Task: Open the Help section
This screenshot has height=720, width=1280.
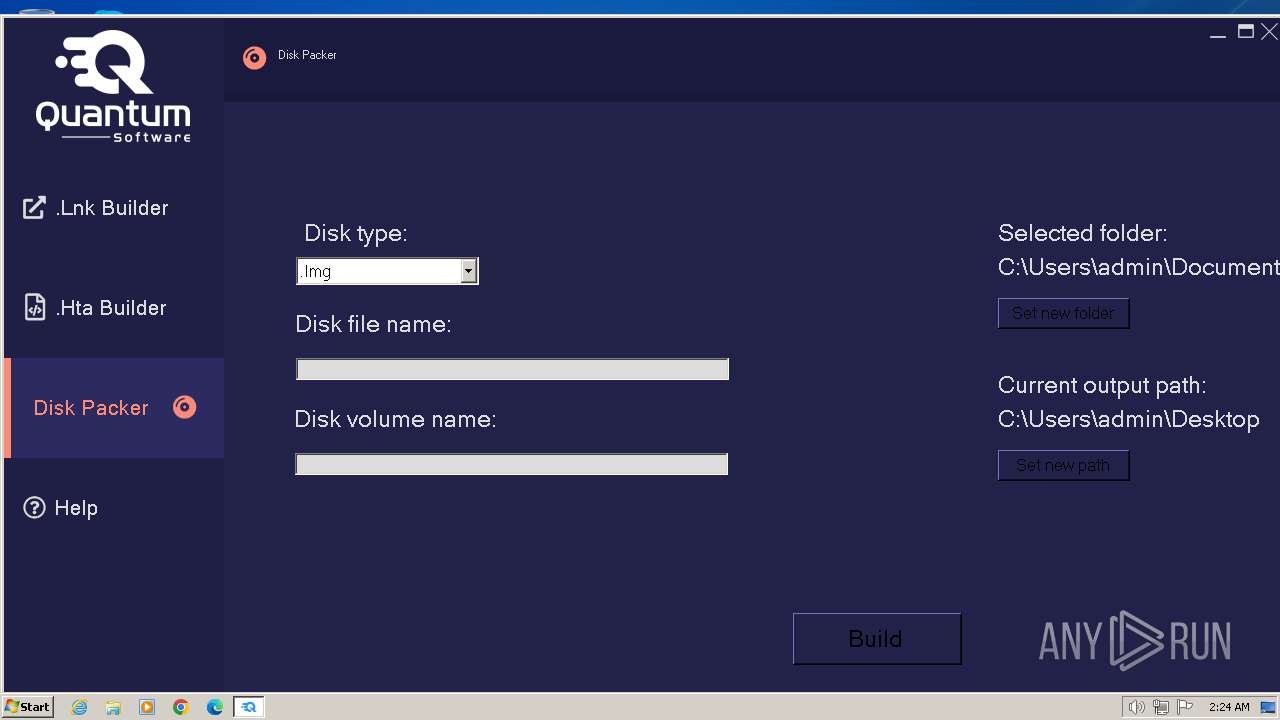Action: (x=114, y=508)
